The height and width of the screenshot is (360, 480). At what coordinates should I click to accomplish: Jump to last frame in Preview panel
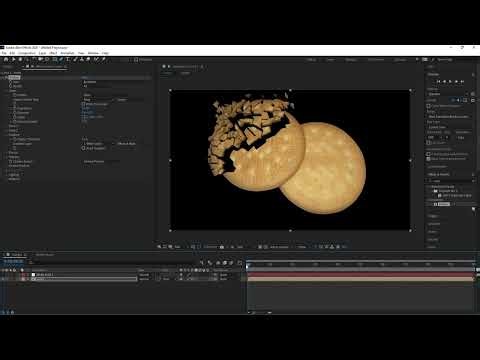(462, 81)
